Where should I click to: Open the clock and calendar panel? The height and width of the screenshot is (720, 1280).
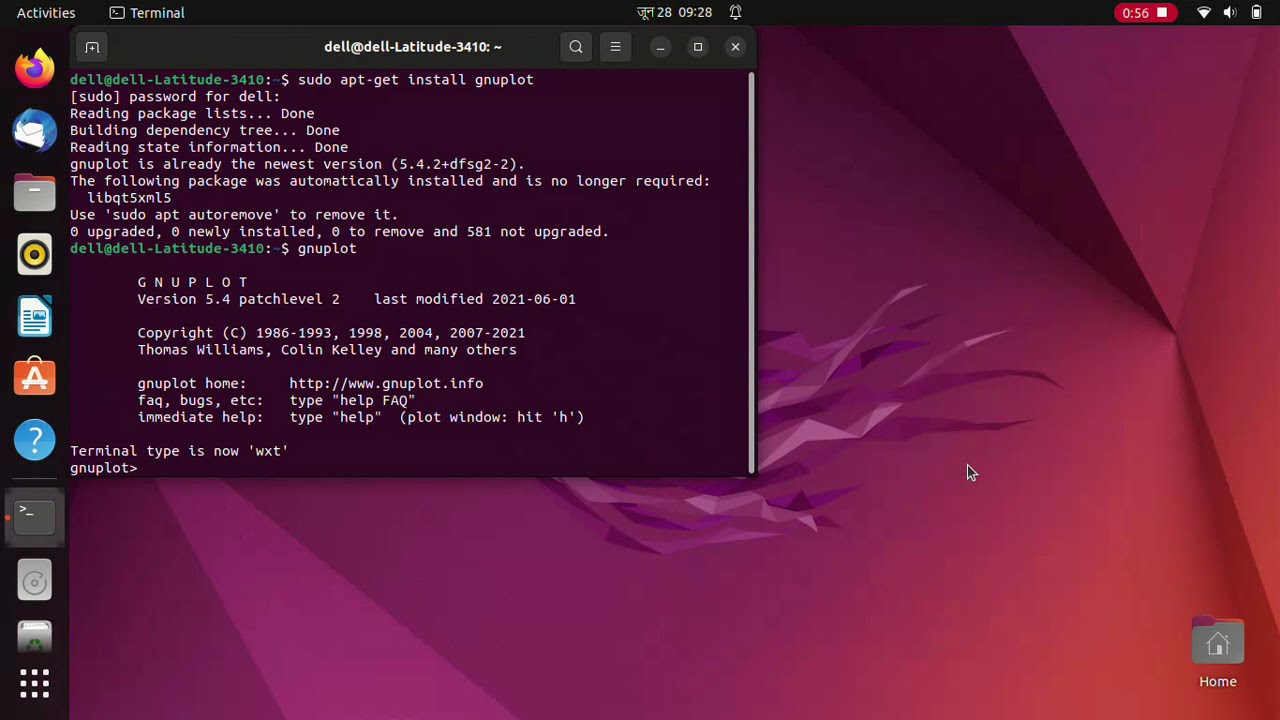(674, 13)
